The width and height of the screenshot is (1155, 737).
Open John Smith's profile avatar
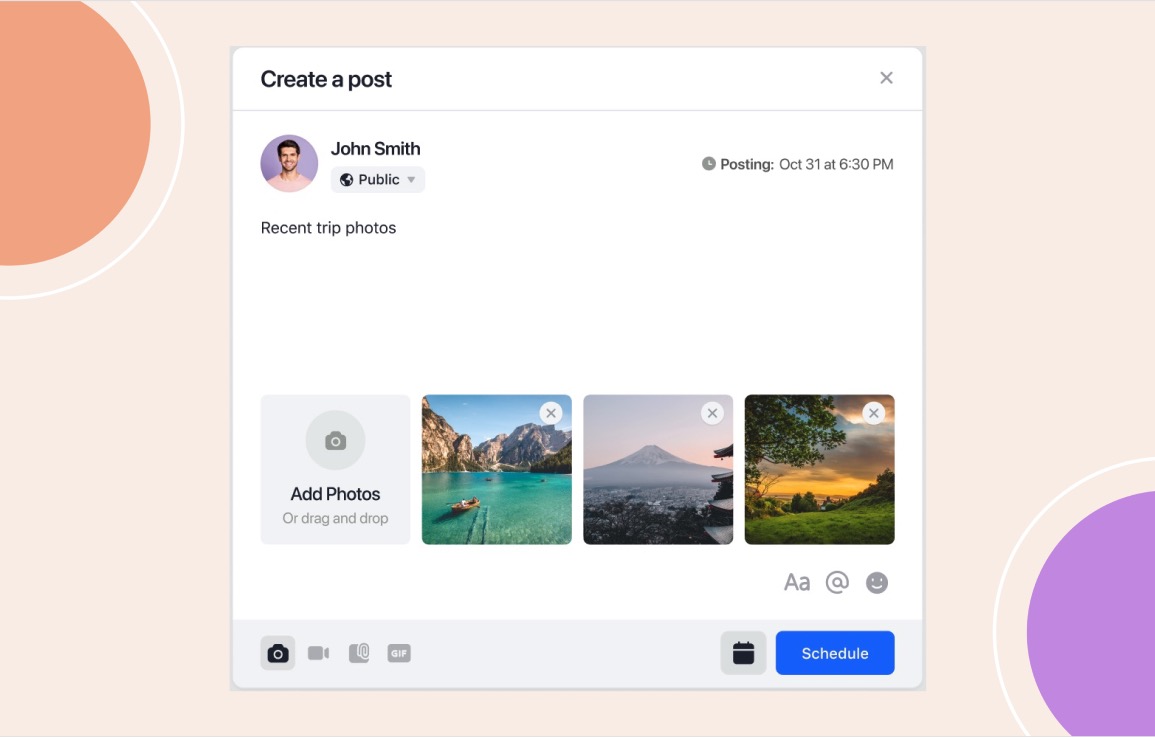pos(289,163)
